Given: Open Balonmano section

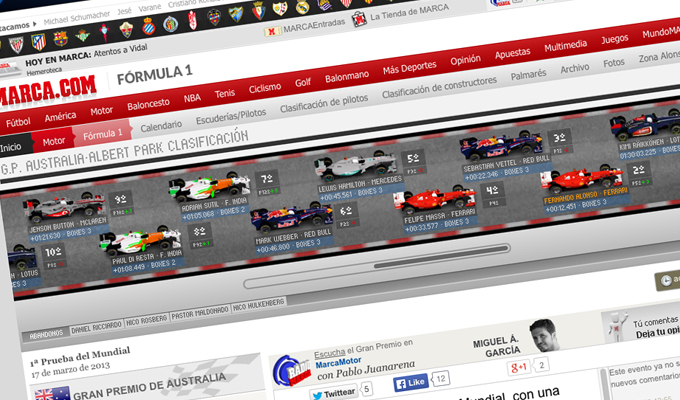Looking at the screenshot, I should (x=347, y=77).
